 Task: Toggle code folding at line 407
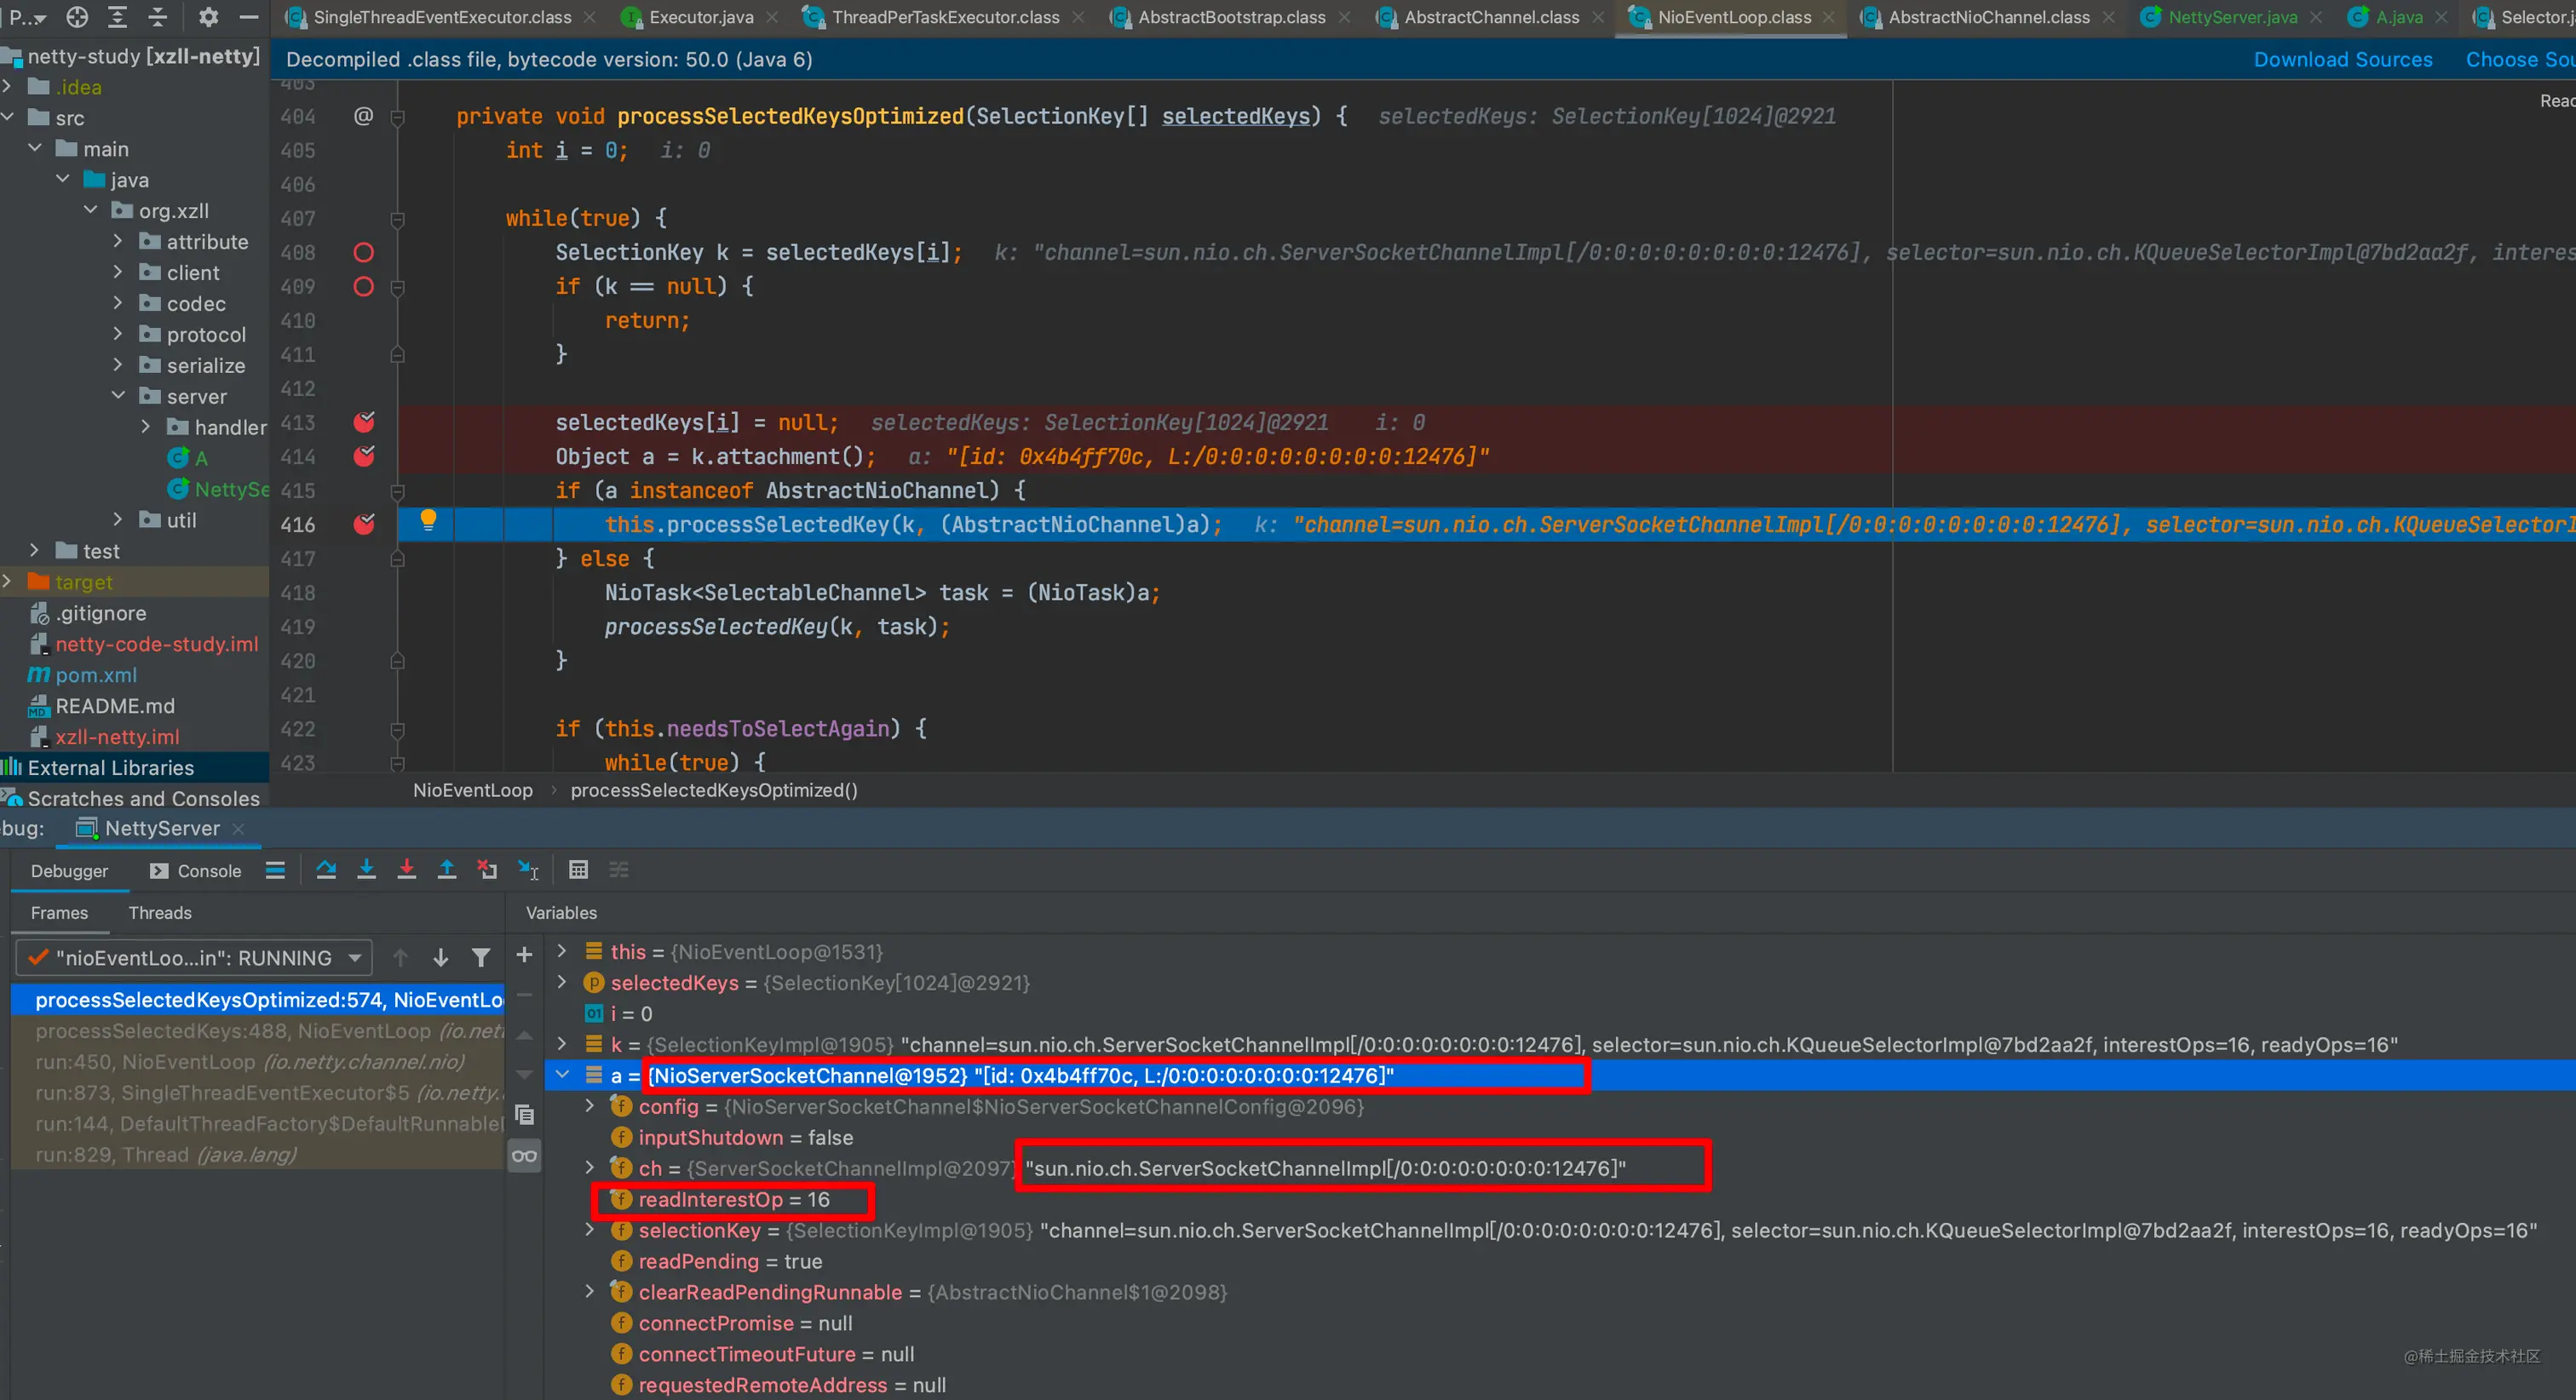point(397,219)
